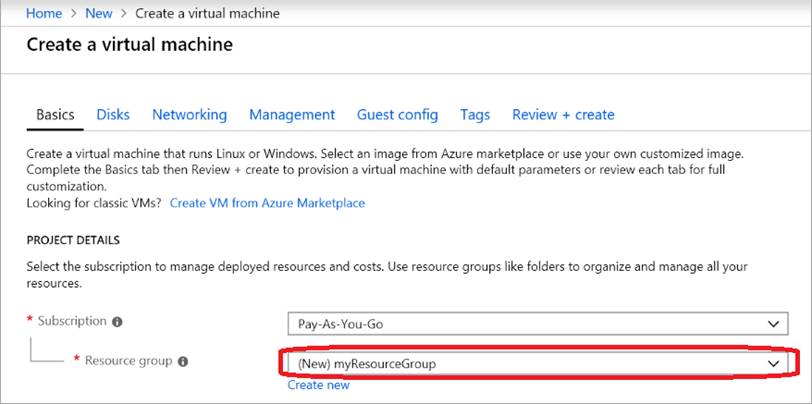
Task: Follow the Create VM from Azure Marketplace link
Action: [267, 203]
